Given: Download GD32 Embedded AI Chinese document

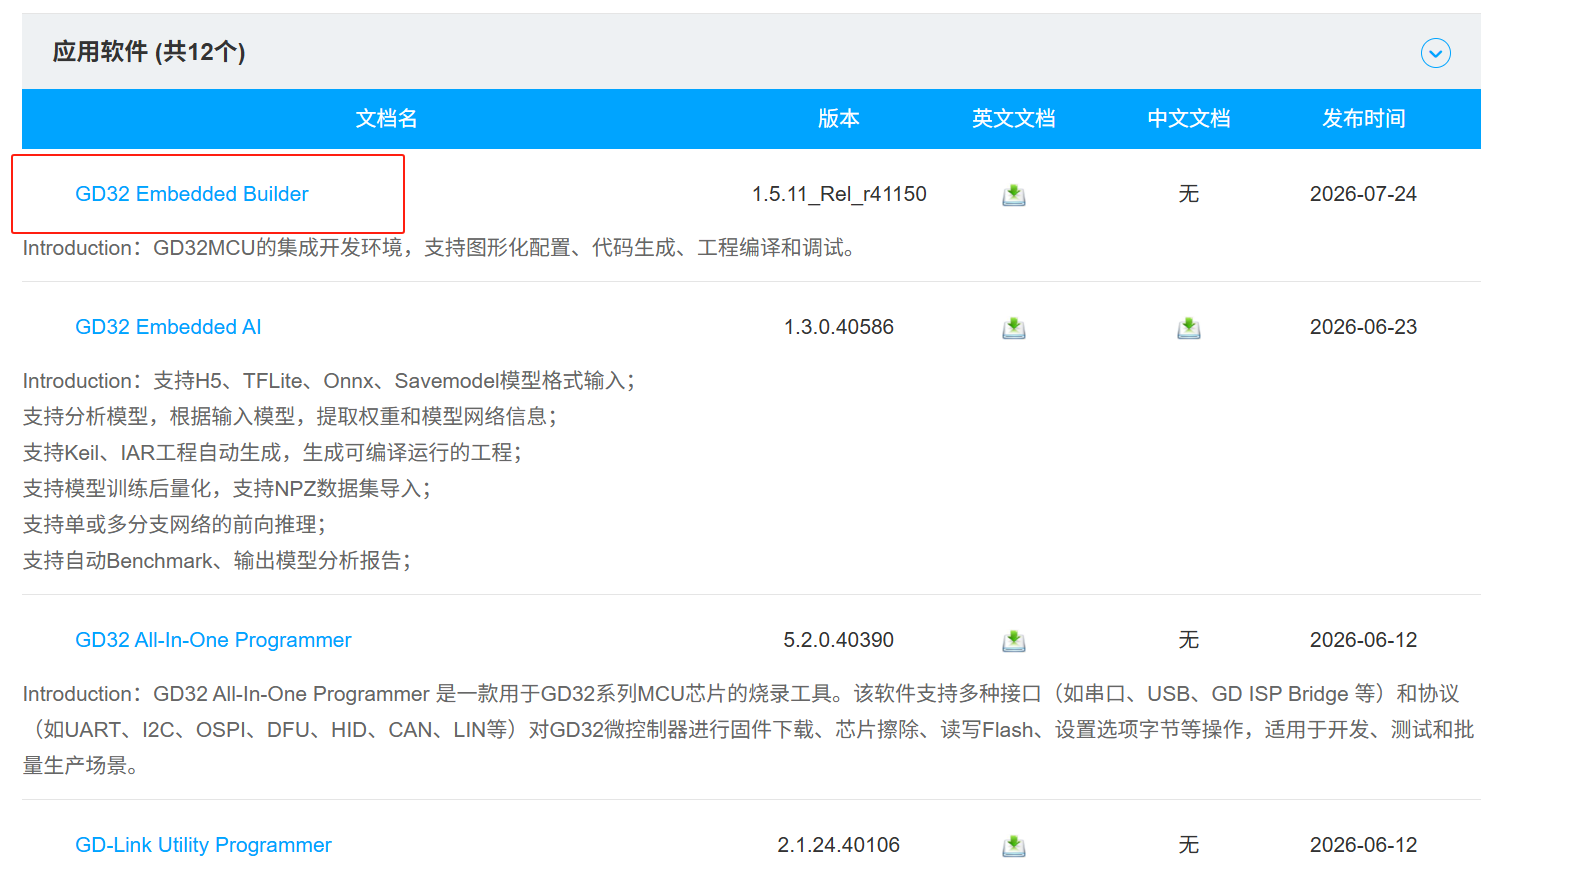Looking at the screenshot, I should pyautogui.click(x=1189, y=328).
